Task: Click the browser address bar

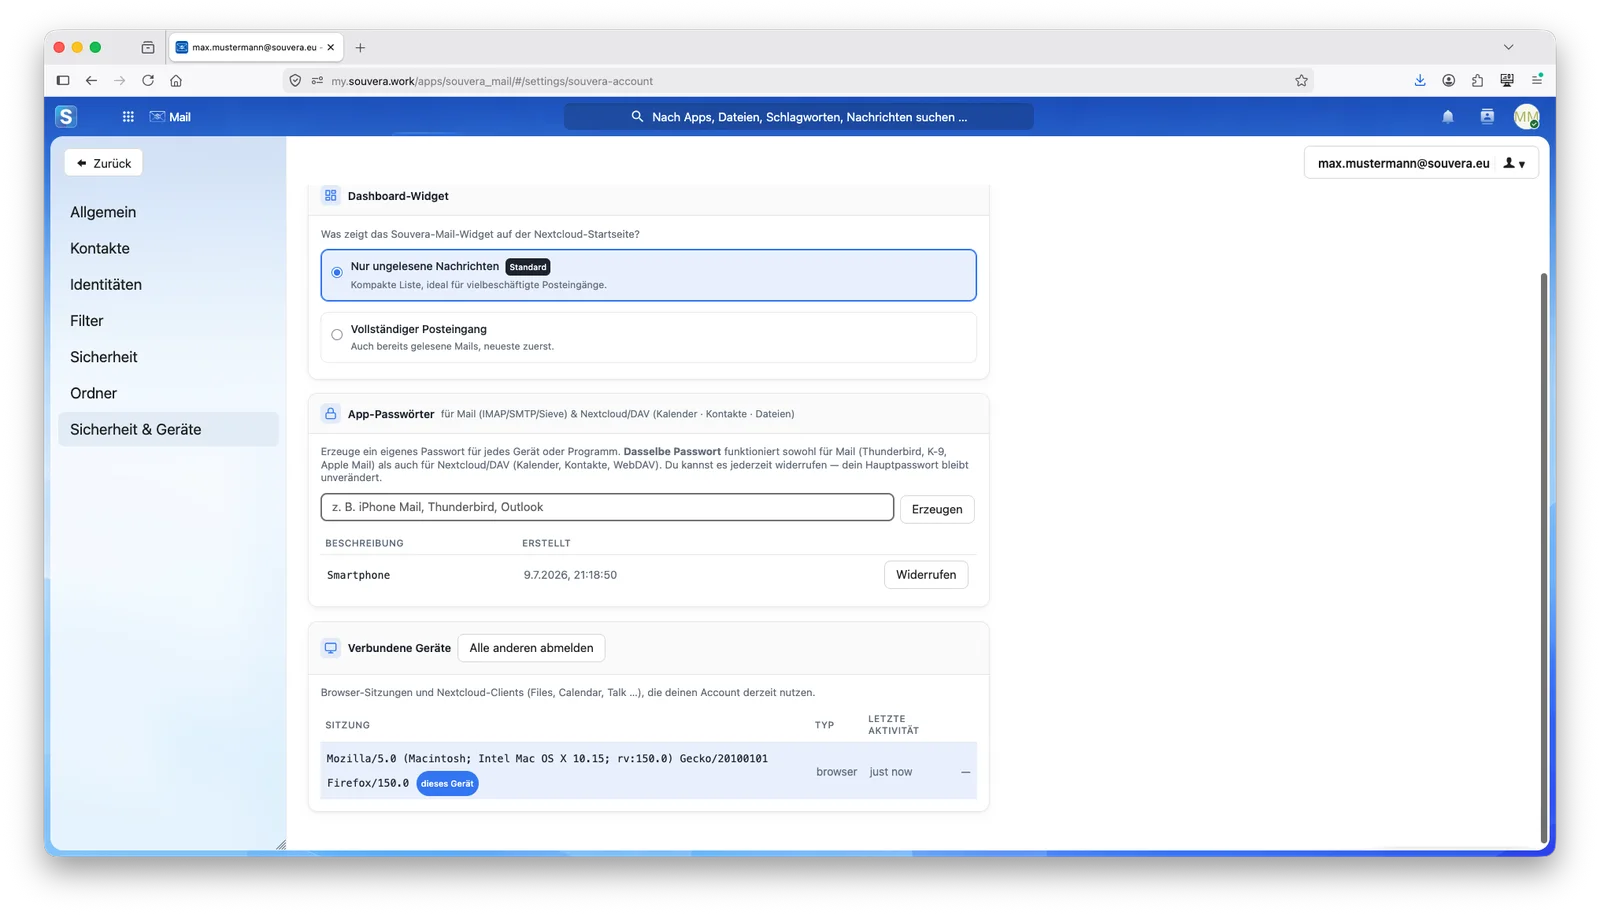Action: 800,81
